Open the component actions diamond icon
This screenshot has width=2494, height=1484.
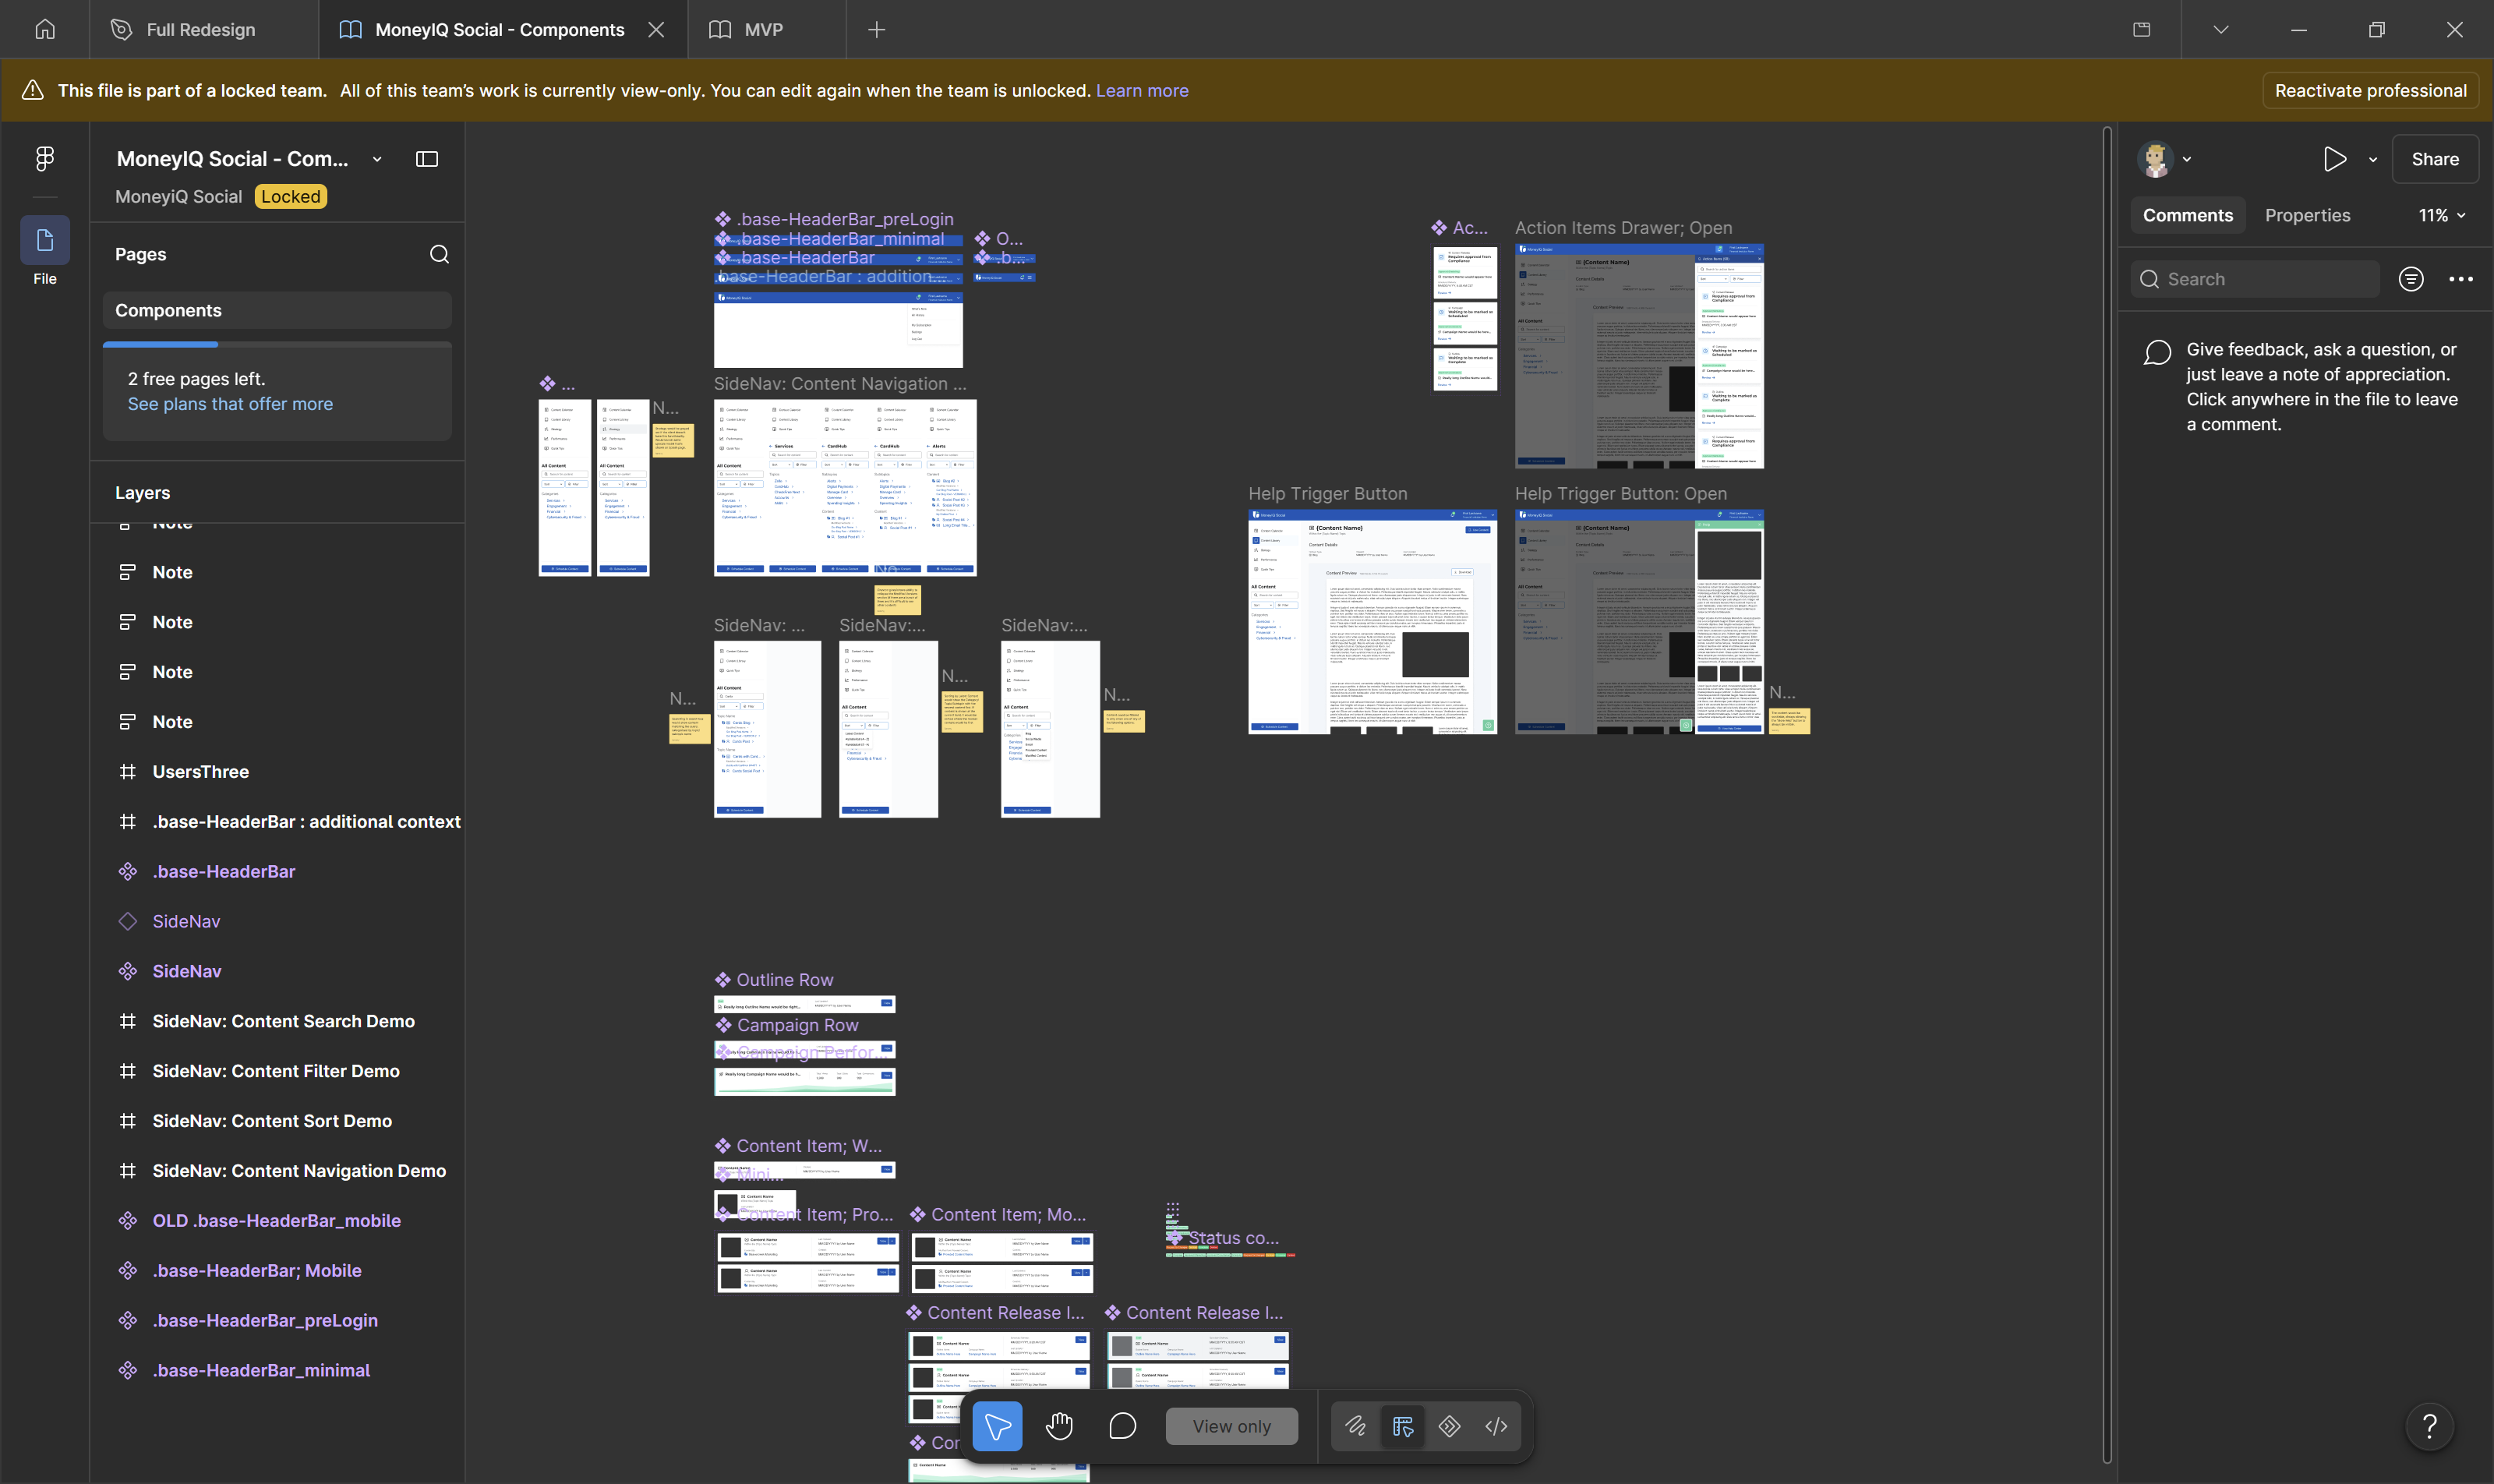1449,1426
